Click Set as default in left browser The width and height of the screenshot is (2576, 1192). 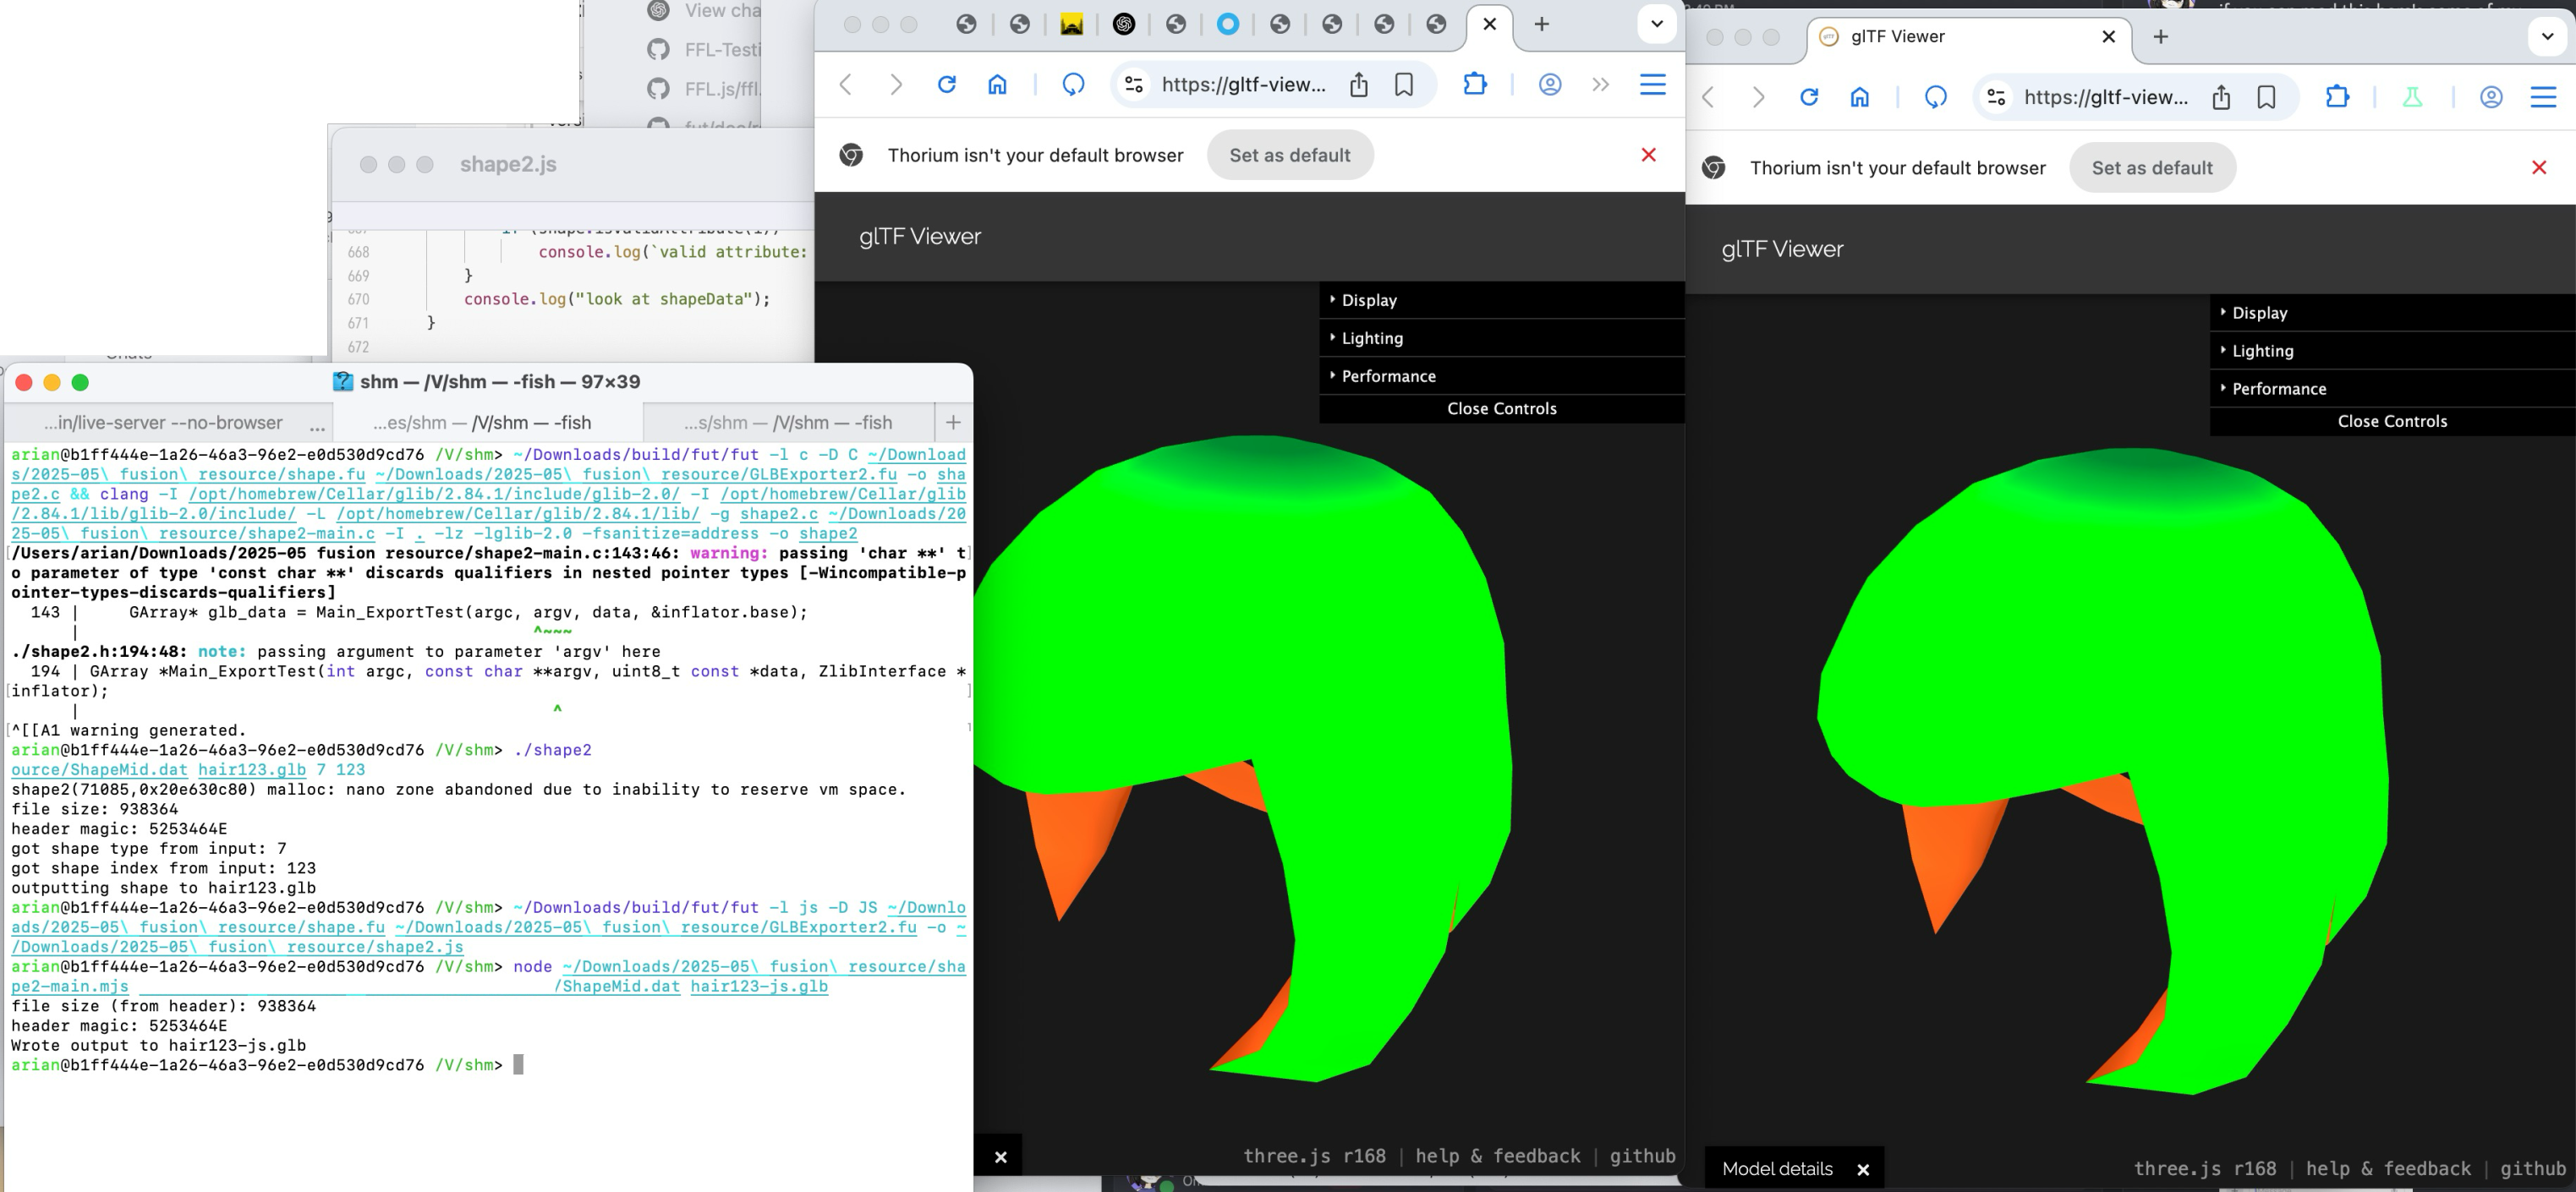click(1289, 155)
